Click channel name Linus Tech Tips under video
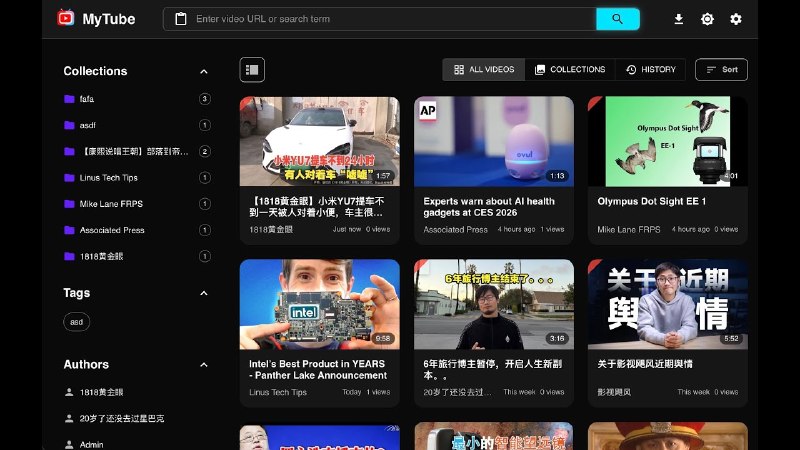This screenshot has height=450, width=800. [x=278, y=392]
